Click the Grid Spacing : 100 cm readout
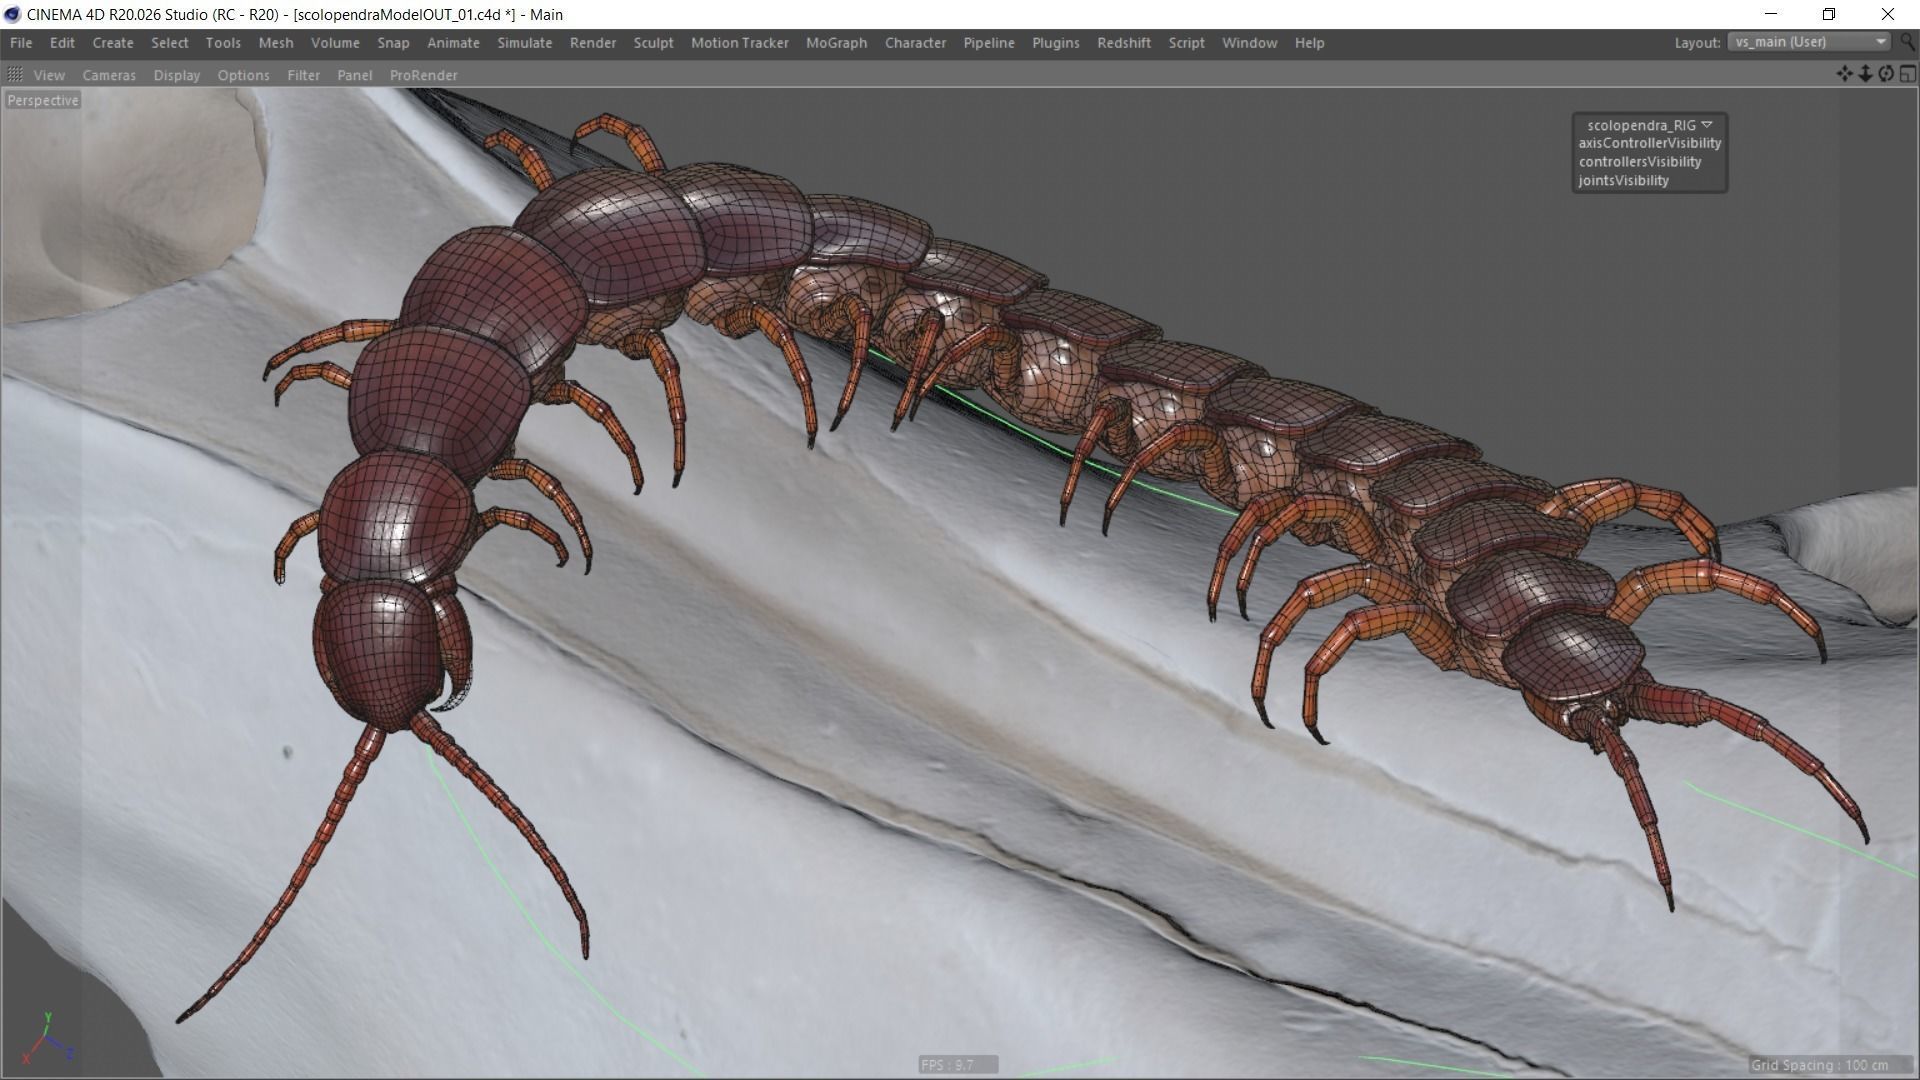This screenshot has width=1920, height=1080. click(1820, 1065)
